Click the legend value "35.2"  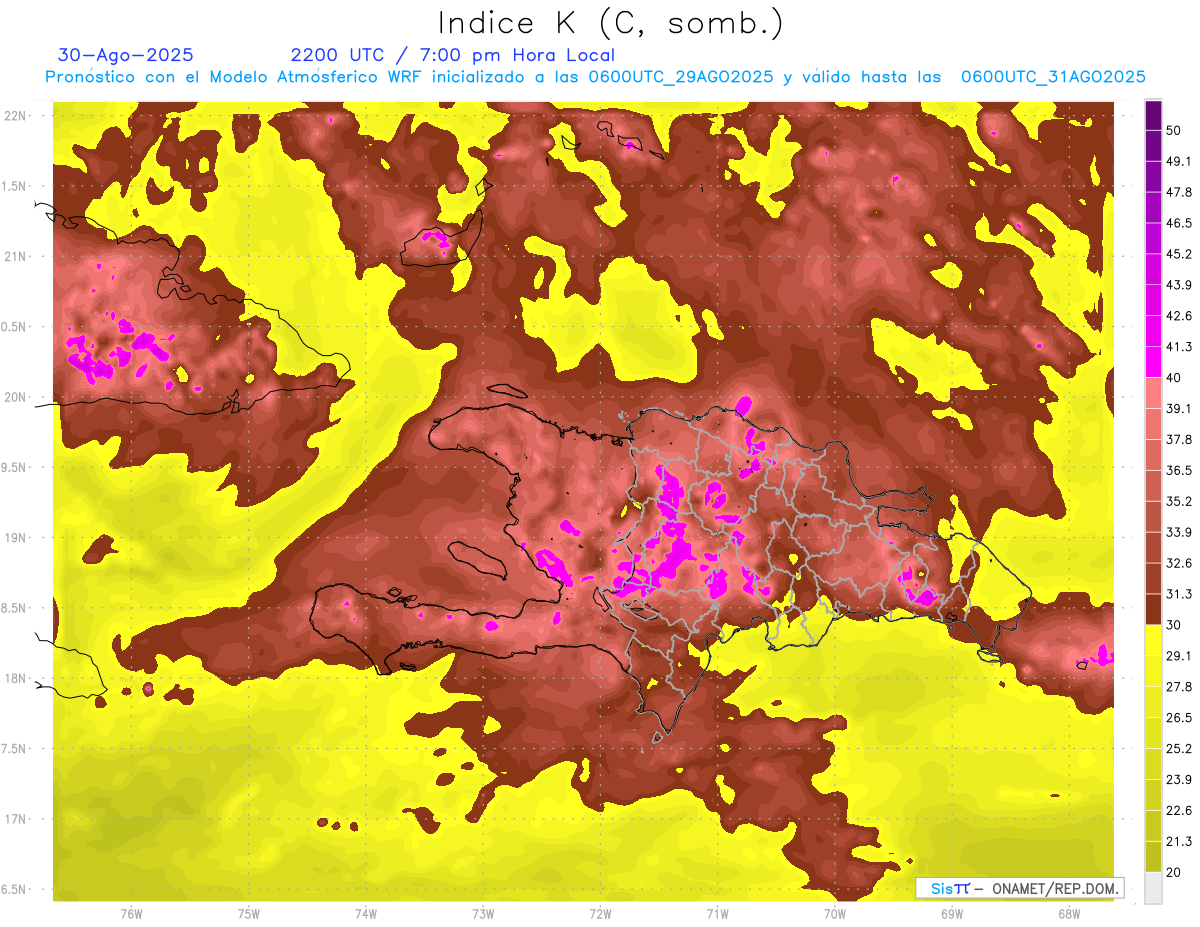pyautogui.click(x=1179, y=501)
